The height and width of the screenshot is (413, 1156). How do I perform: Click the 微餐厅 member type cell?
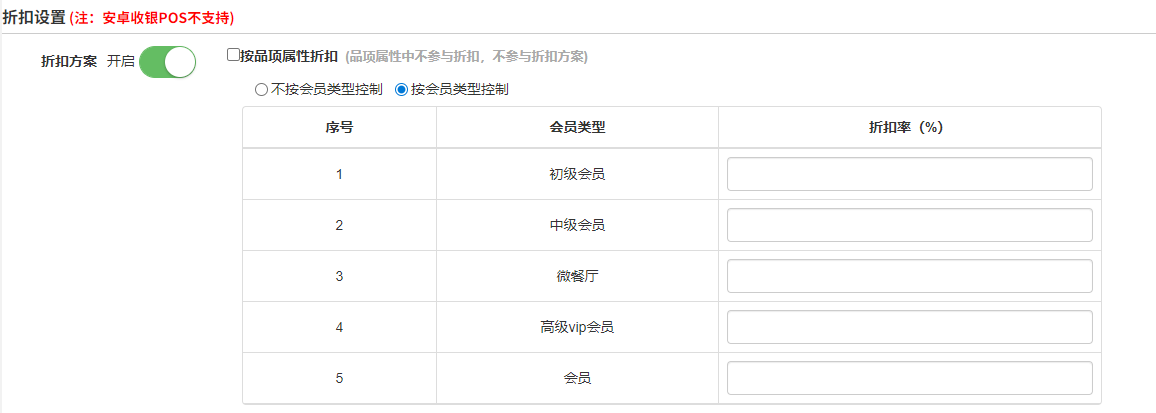pyautogui.click(x=577, y=276)
